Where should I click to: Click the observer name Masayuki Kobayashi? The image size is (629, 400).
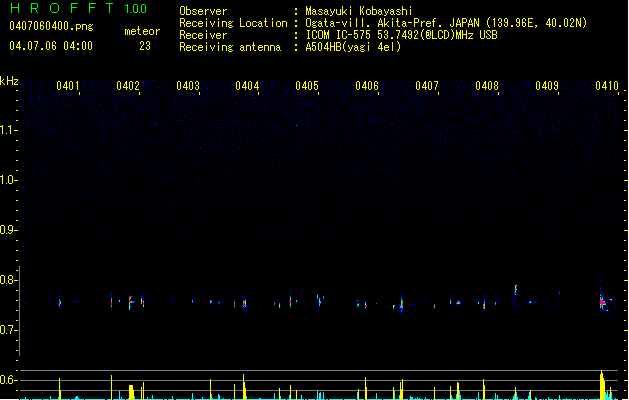pos(359,11)
